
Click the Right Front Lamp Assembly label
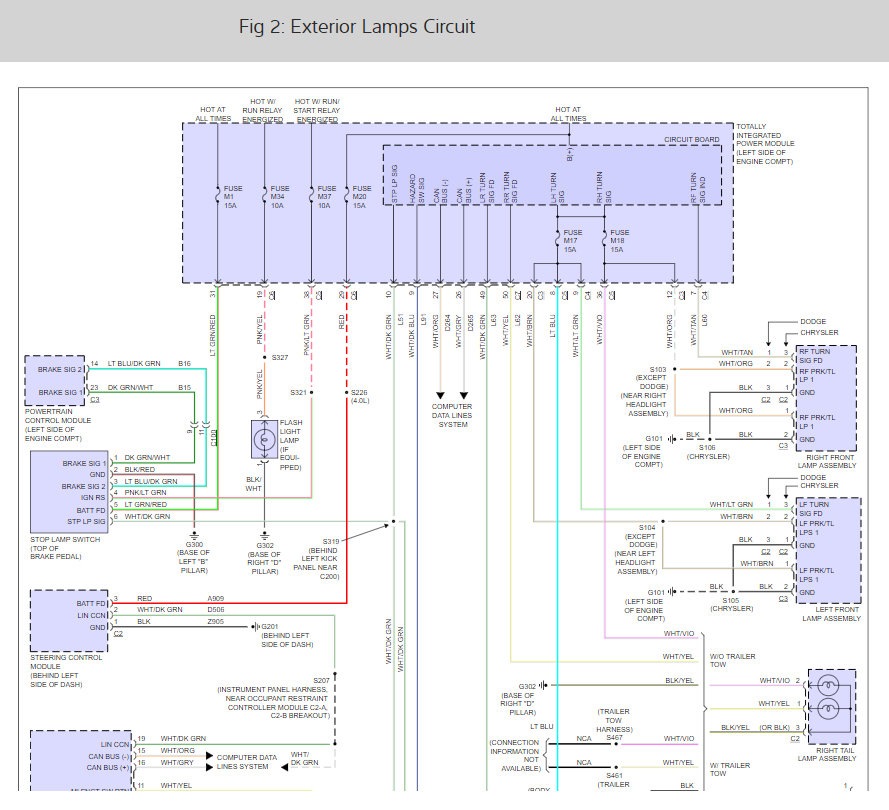pyautogui.click(x=827, y=461)
